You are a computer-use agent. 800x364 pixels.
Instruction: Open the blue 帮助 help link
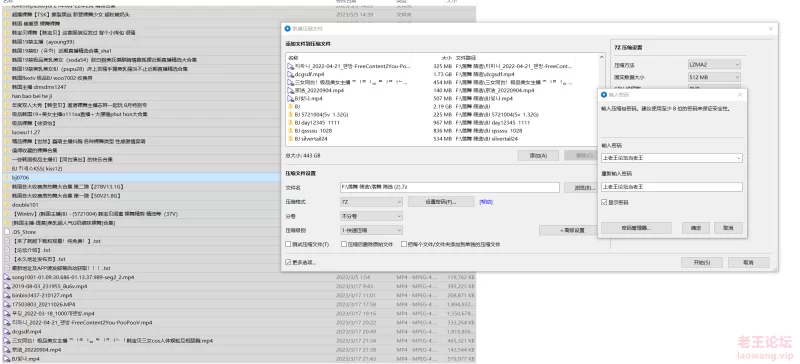pyautogui.click(x=485, y=202)
